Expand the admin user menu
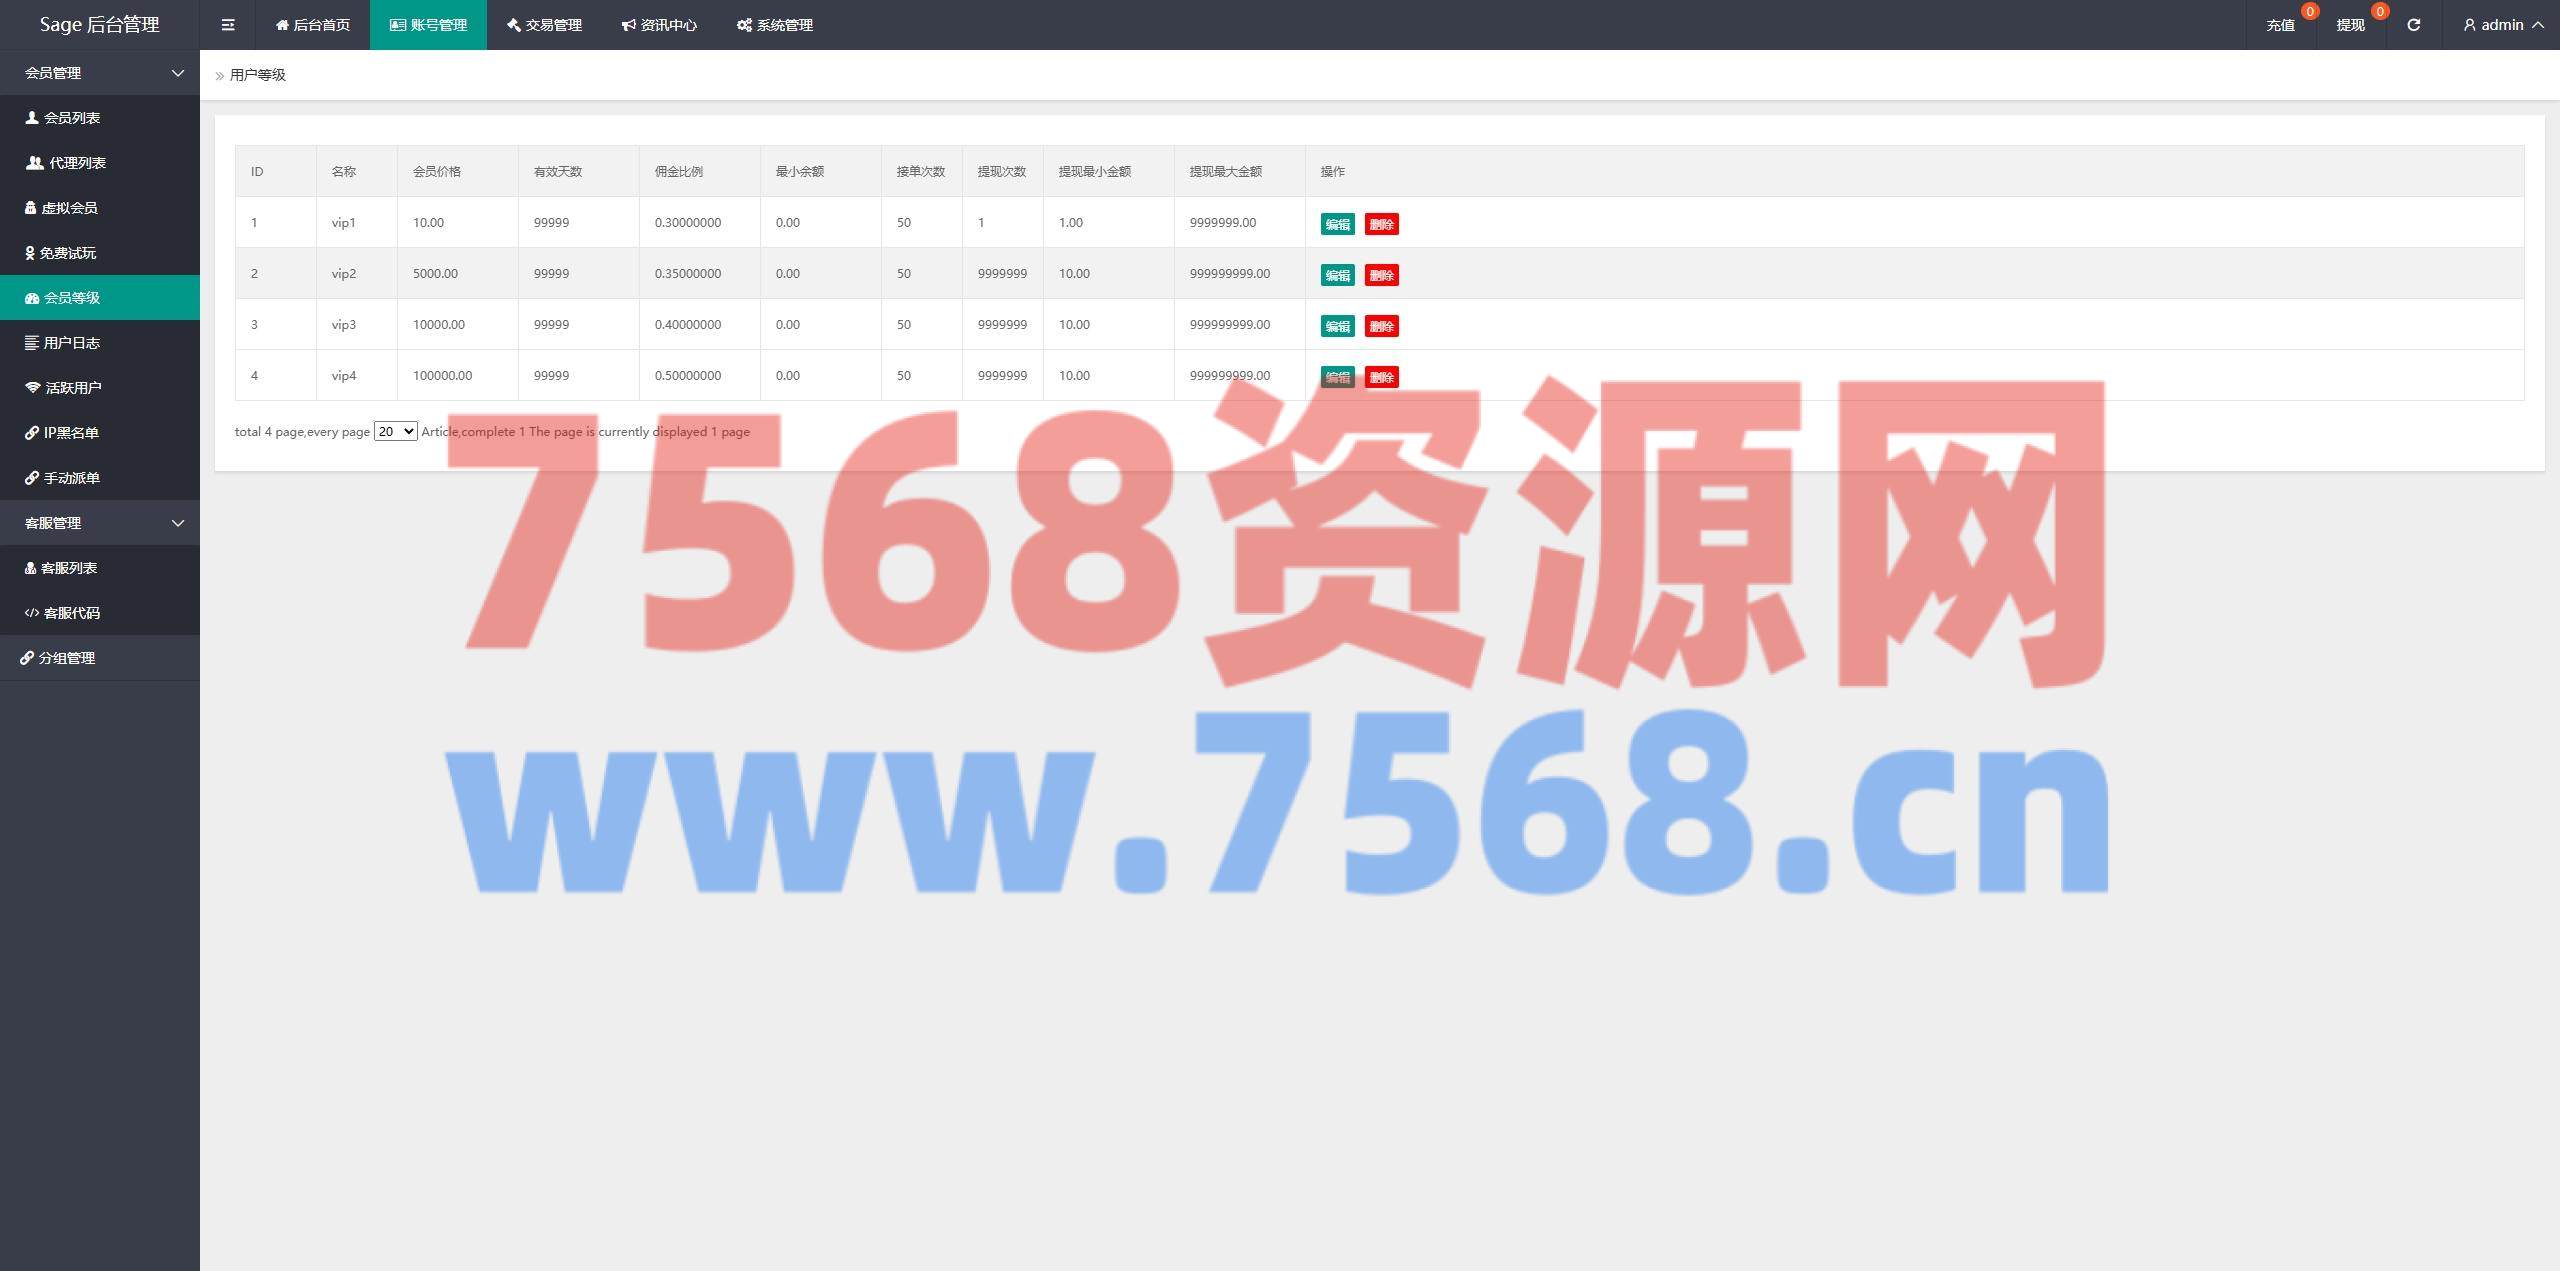Viewport: 2560px width, 1271px height. point(2503,25)
